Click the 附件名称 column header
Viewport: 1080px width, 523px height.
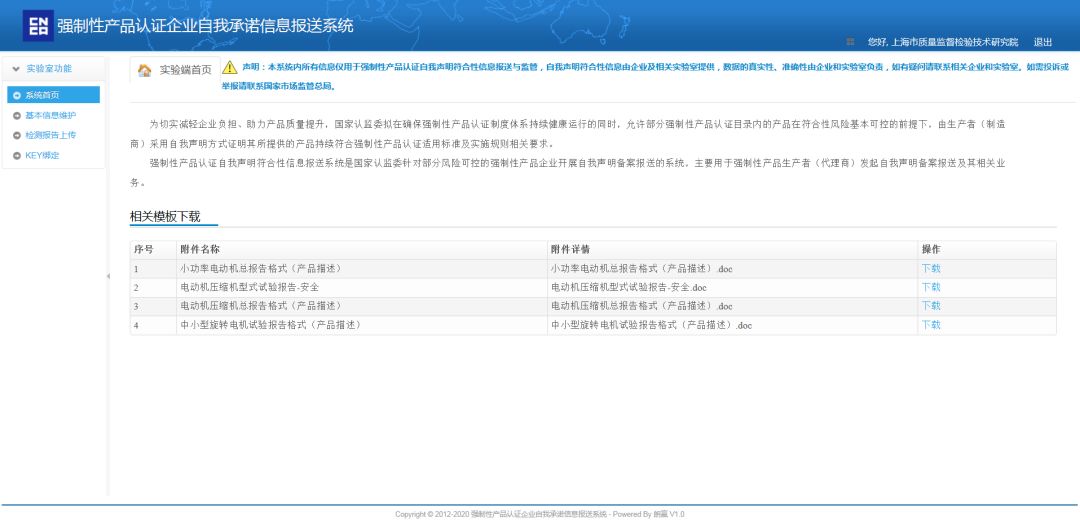(200, 249)
